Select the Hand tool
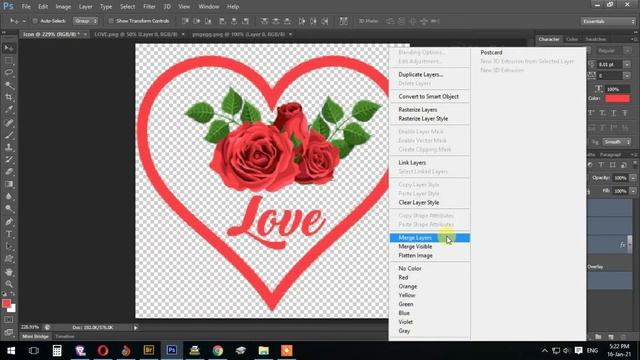The height and width of the screenshot is (360, 640). pyautogui.click(x=9, y=272)
